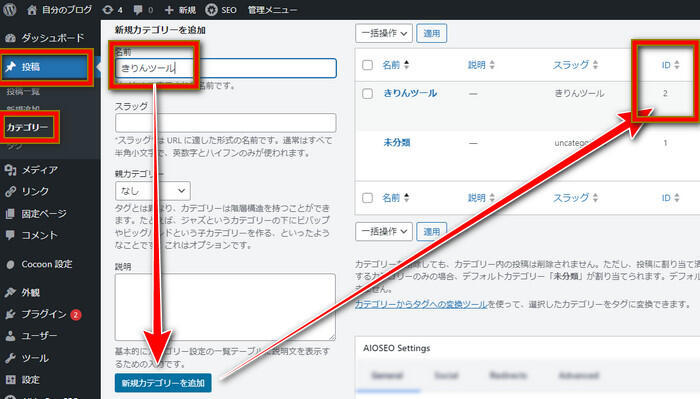Viewport: 700px width, 399px height.
Task: Click the Cocoon 設定 circle icon
Action: click(10, 264)
